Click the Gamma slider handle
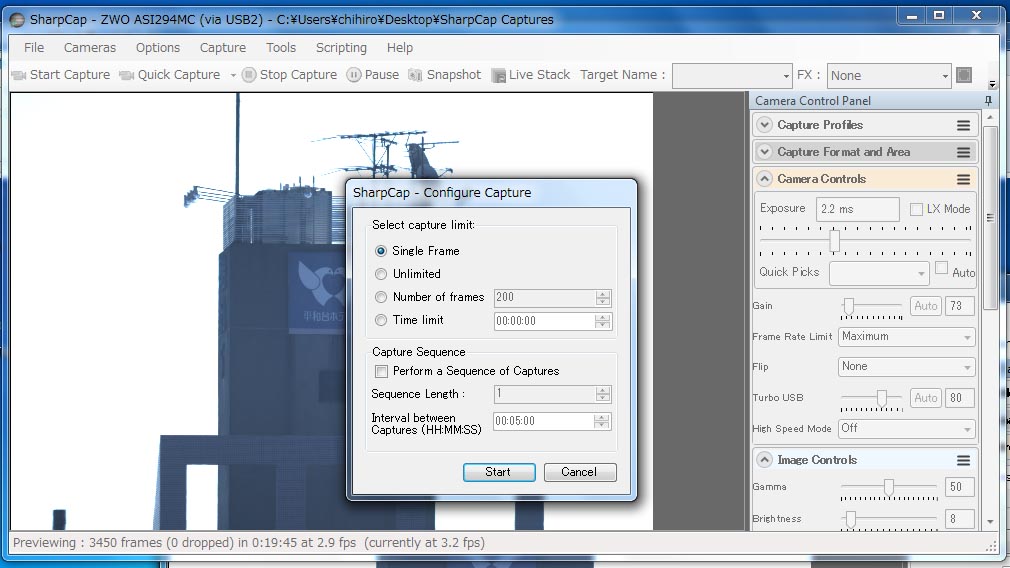Viewport: 1010px width, 568px height. (889, 487)
